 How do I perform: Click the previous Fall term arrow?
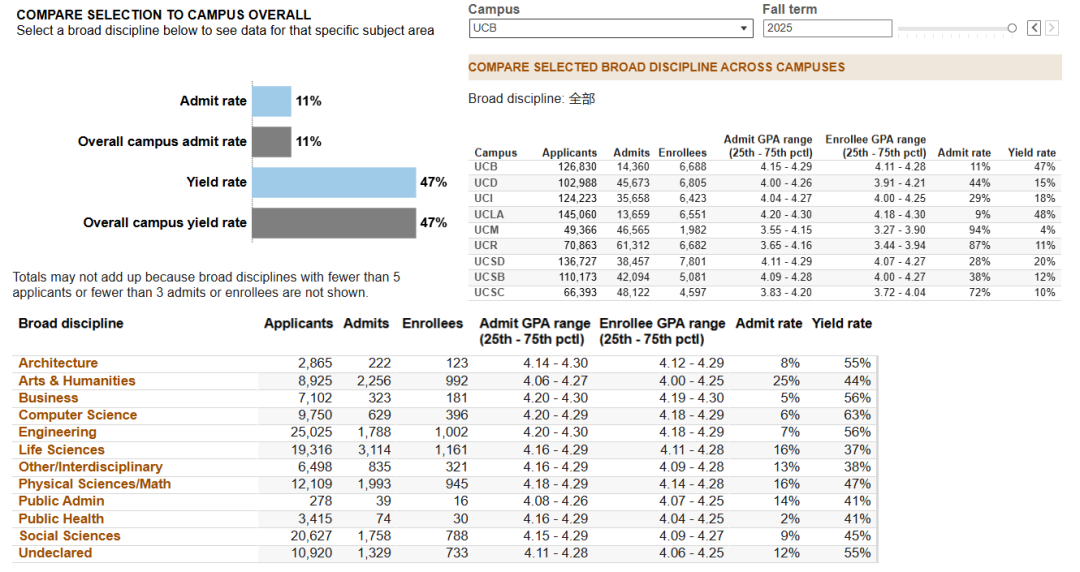click(x=1034, y=28)
